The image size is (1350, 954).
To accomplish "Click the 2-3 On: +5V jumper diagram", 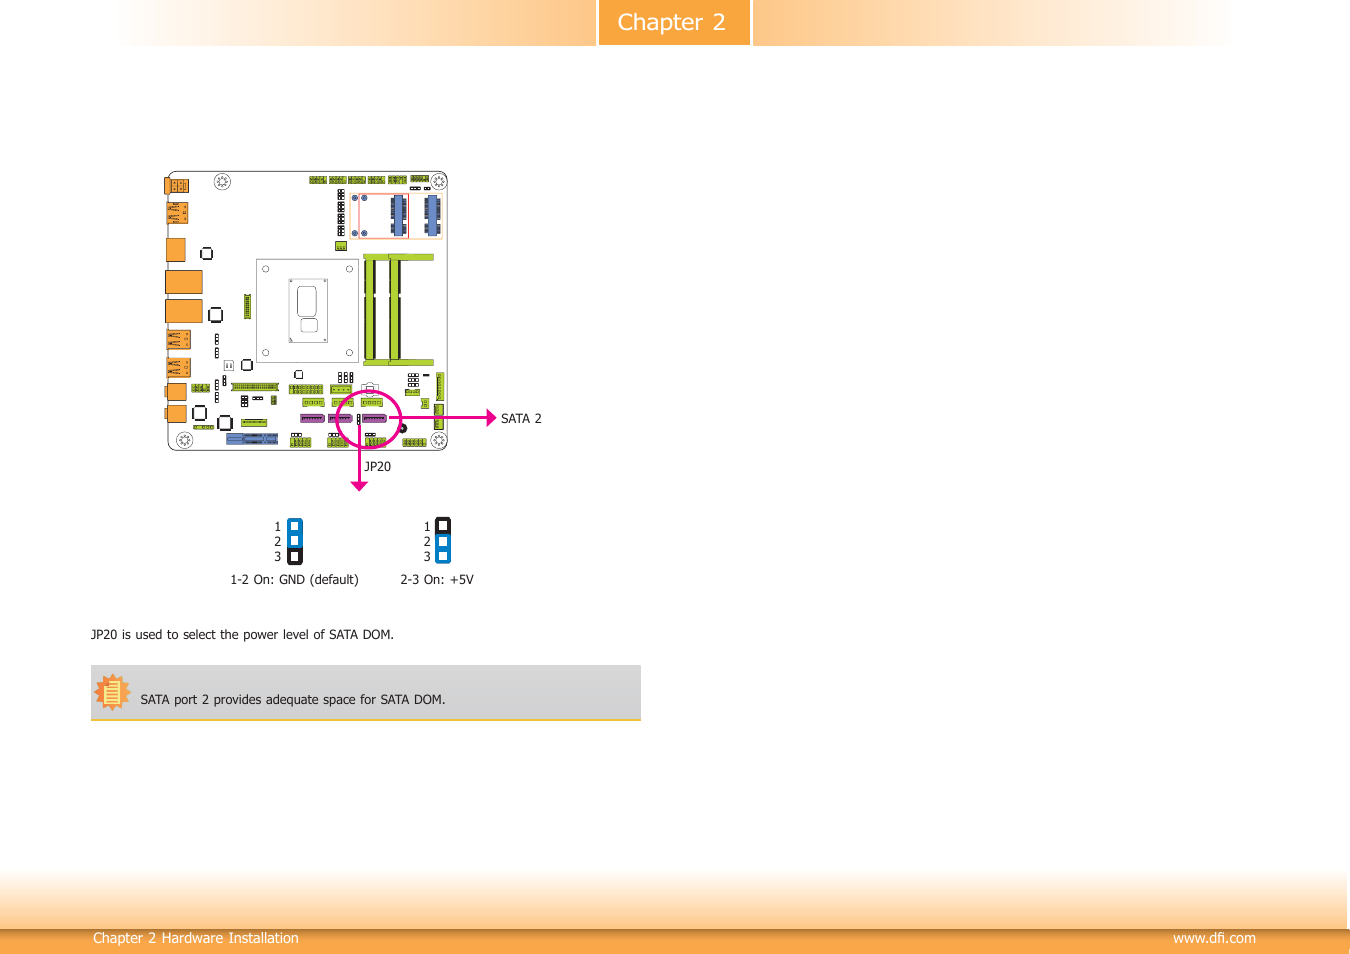I will pyautogui.click(x=443, y=541).
